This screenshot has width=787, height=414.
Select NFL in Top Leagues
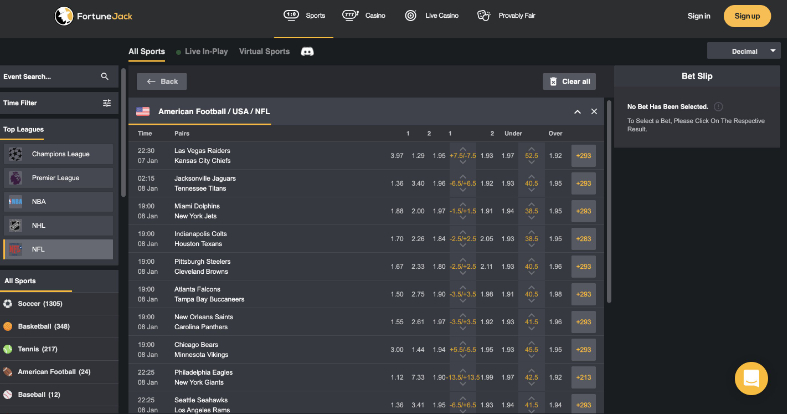click(58, 249)
